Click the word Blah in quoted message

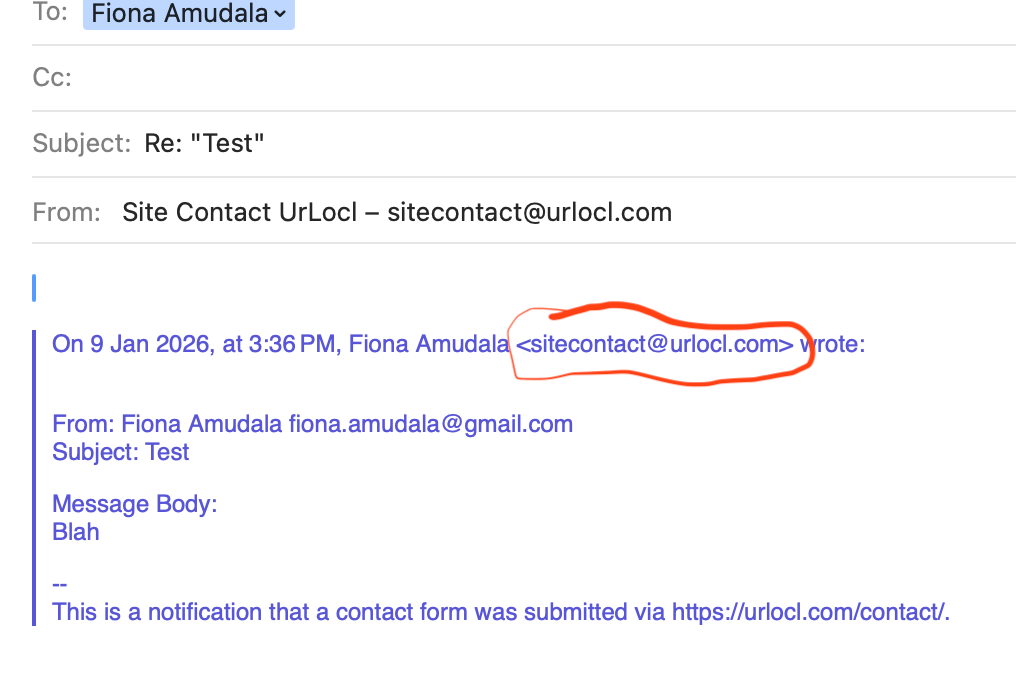[76, 532]
